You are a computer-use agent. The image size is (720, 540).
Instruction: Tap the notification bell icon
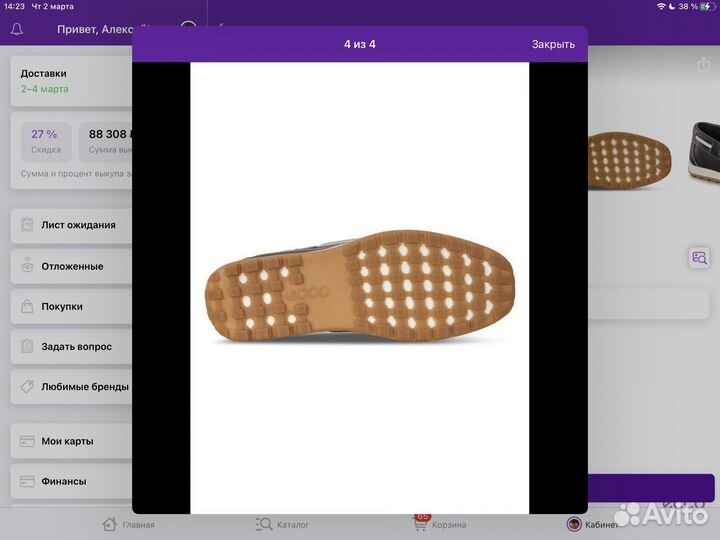pyautogui.click(x=17, y=29)
